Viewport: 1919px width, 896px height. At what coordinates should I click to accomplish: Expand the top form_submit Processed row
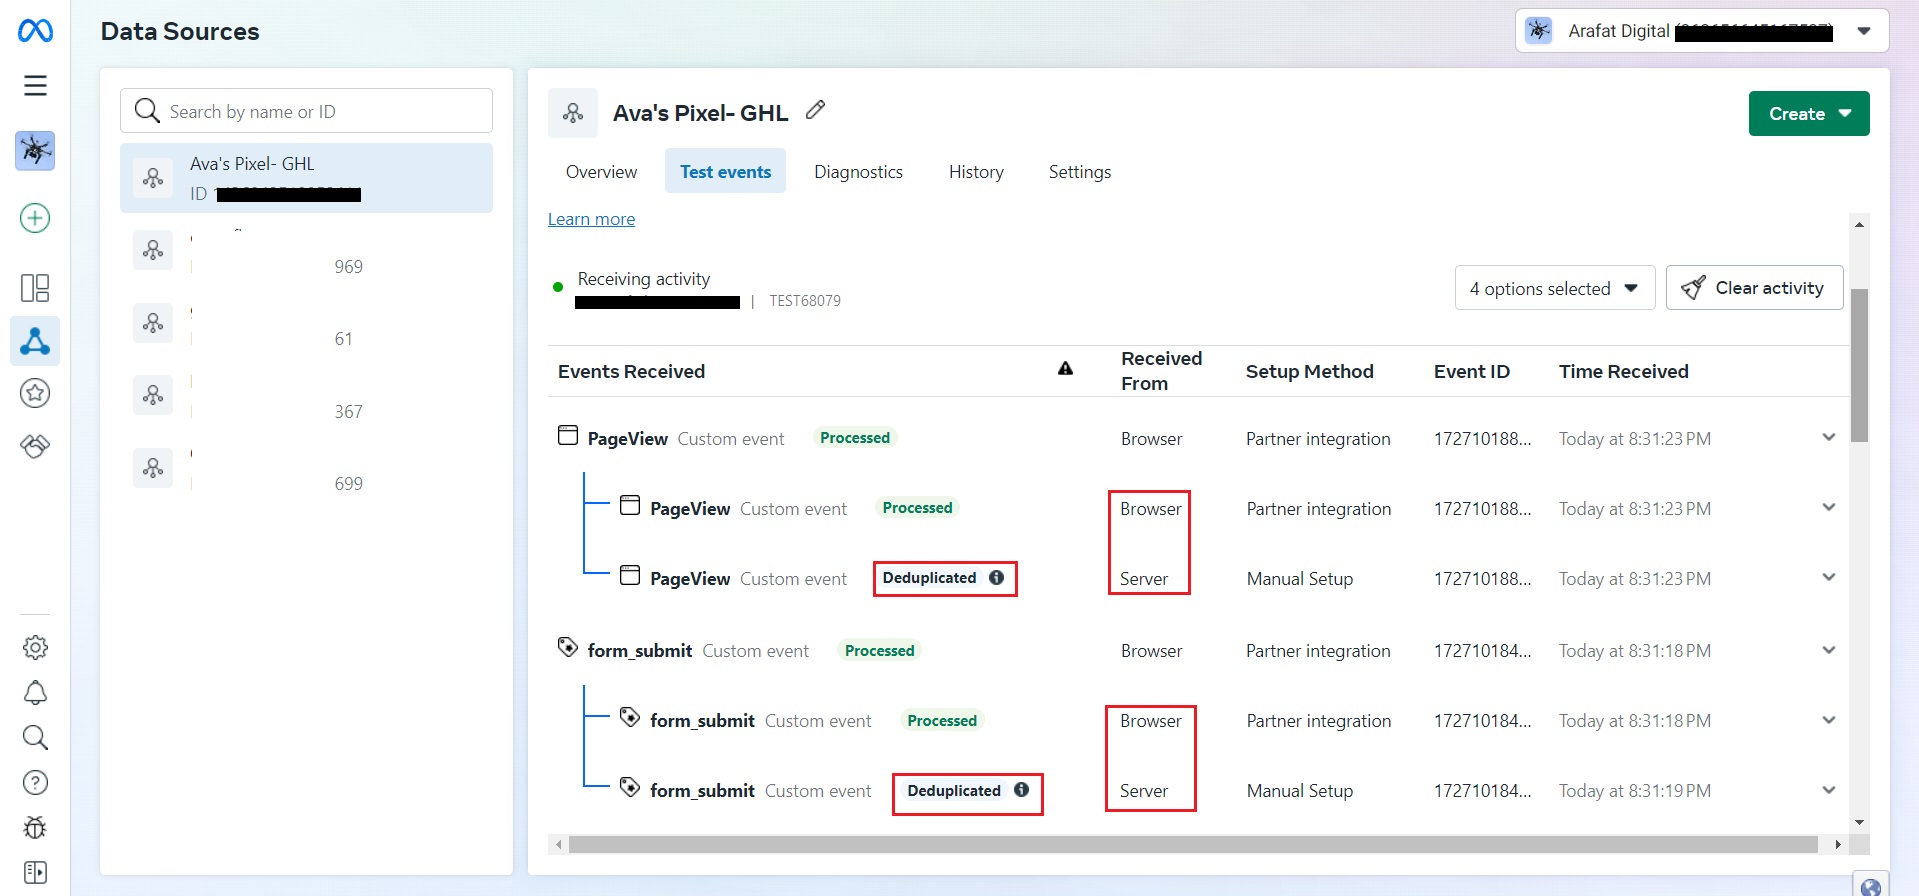pyautogui.click(x=1829, y=650)
